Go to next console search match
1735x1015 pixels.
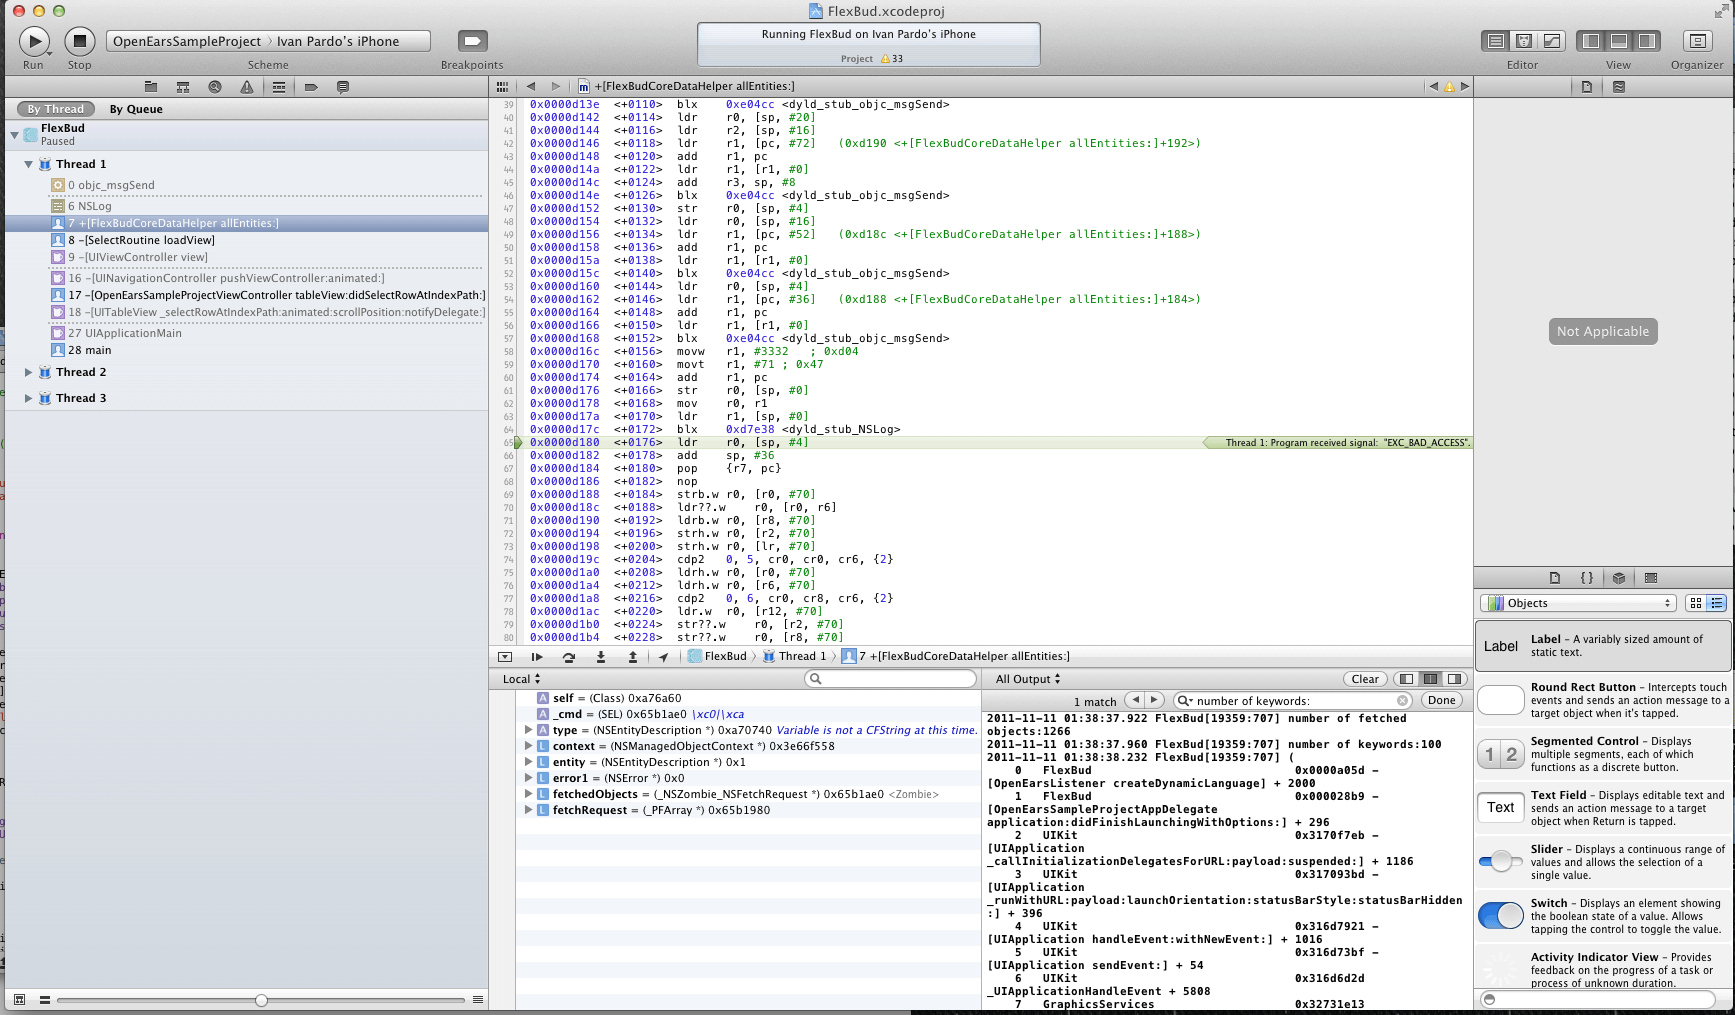1154,700
